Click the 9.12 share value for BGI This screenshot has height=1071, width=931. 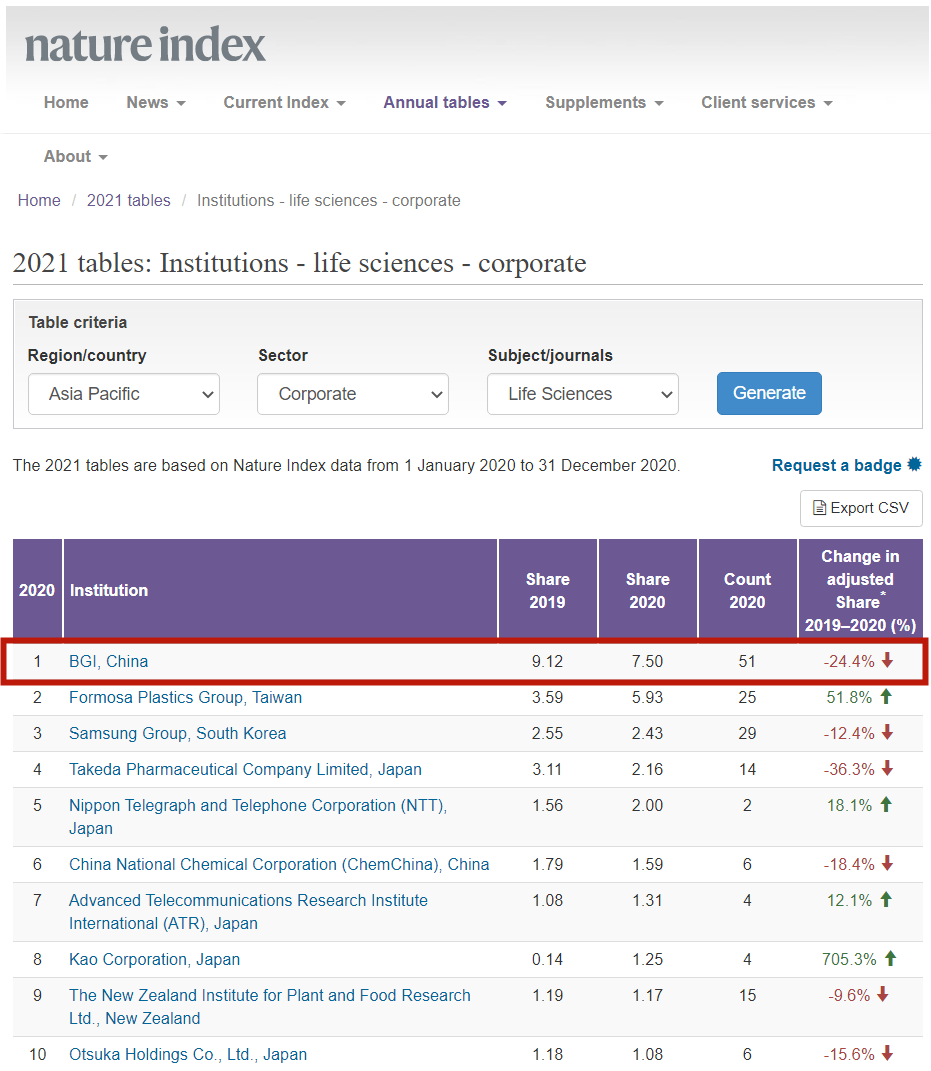pos(548,661)
